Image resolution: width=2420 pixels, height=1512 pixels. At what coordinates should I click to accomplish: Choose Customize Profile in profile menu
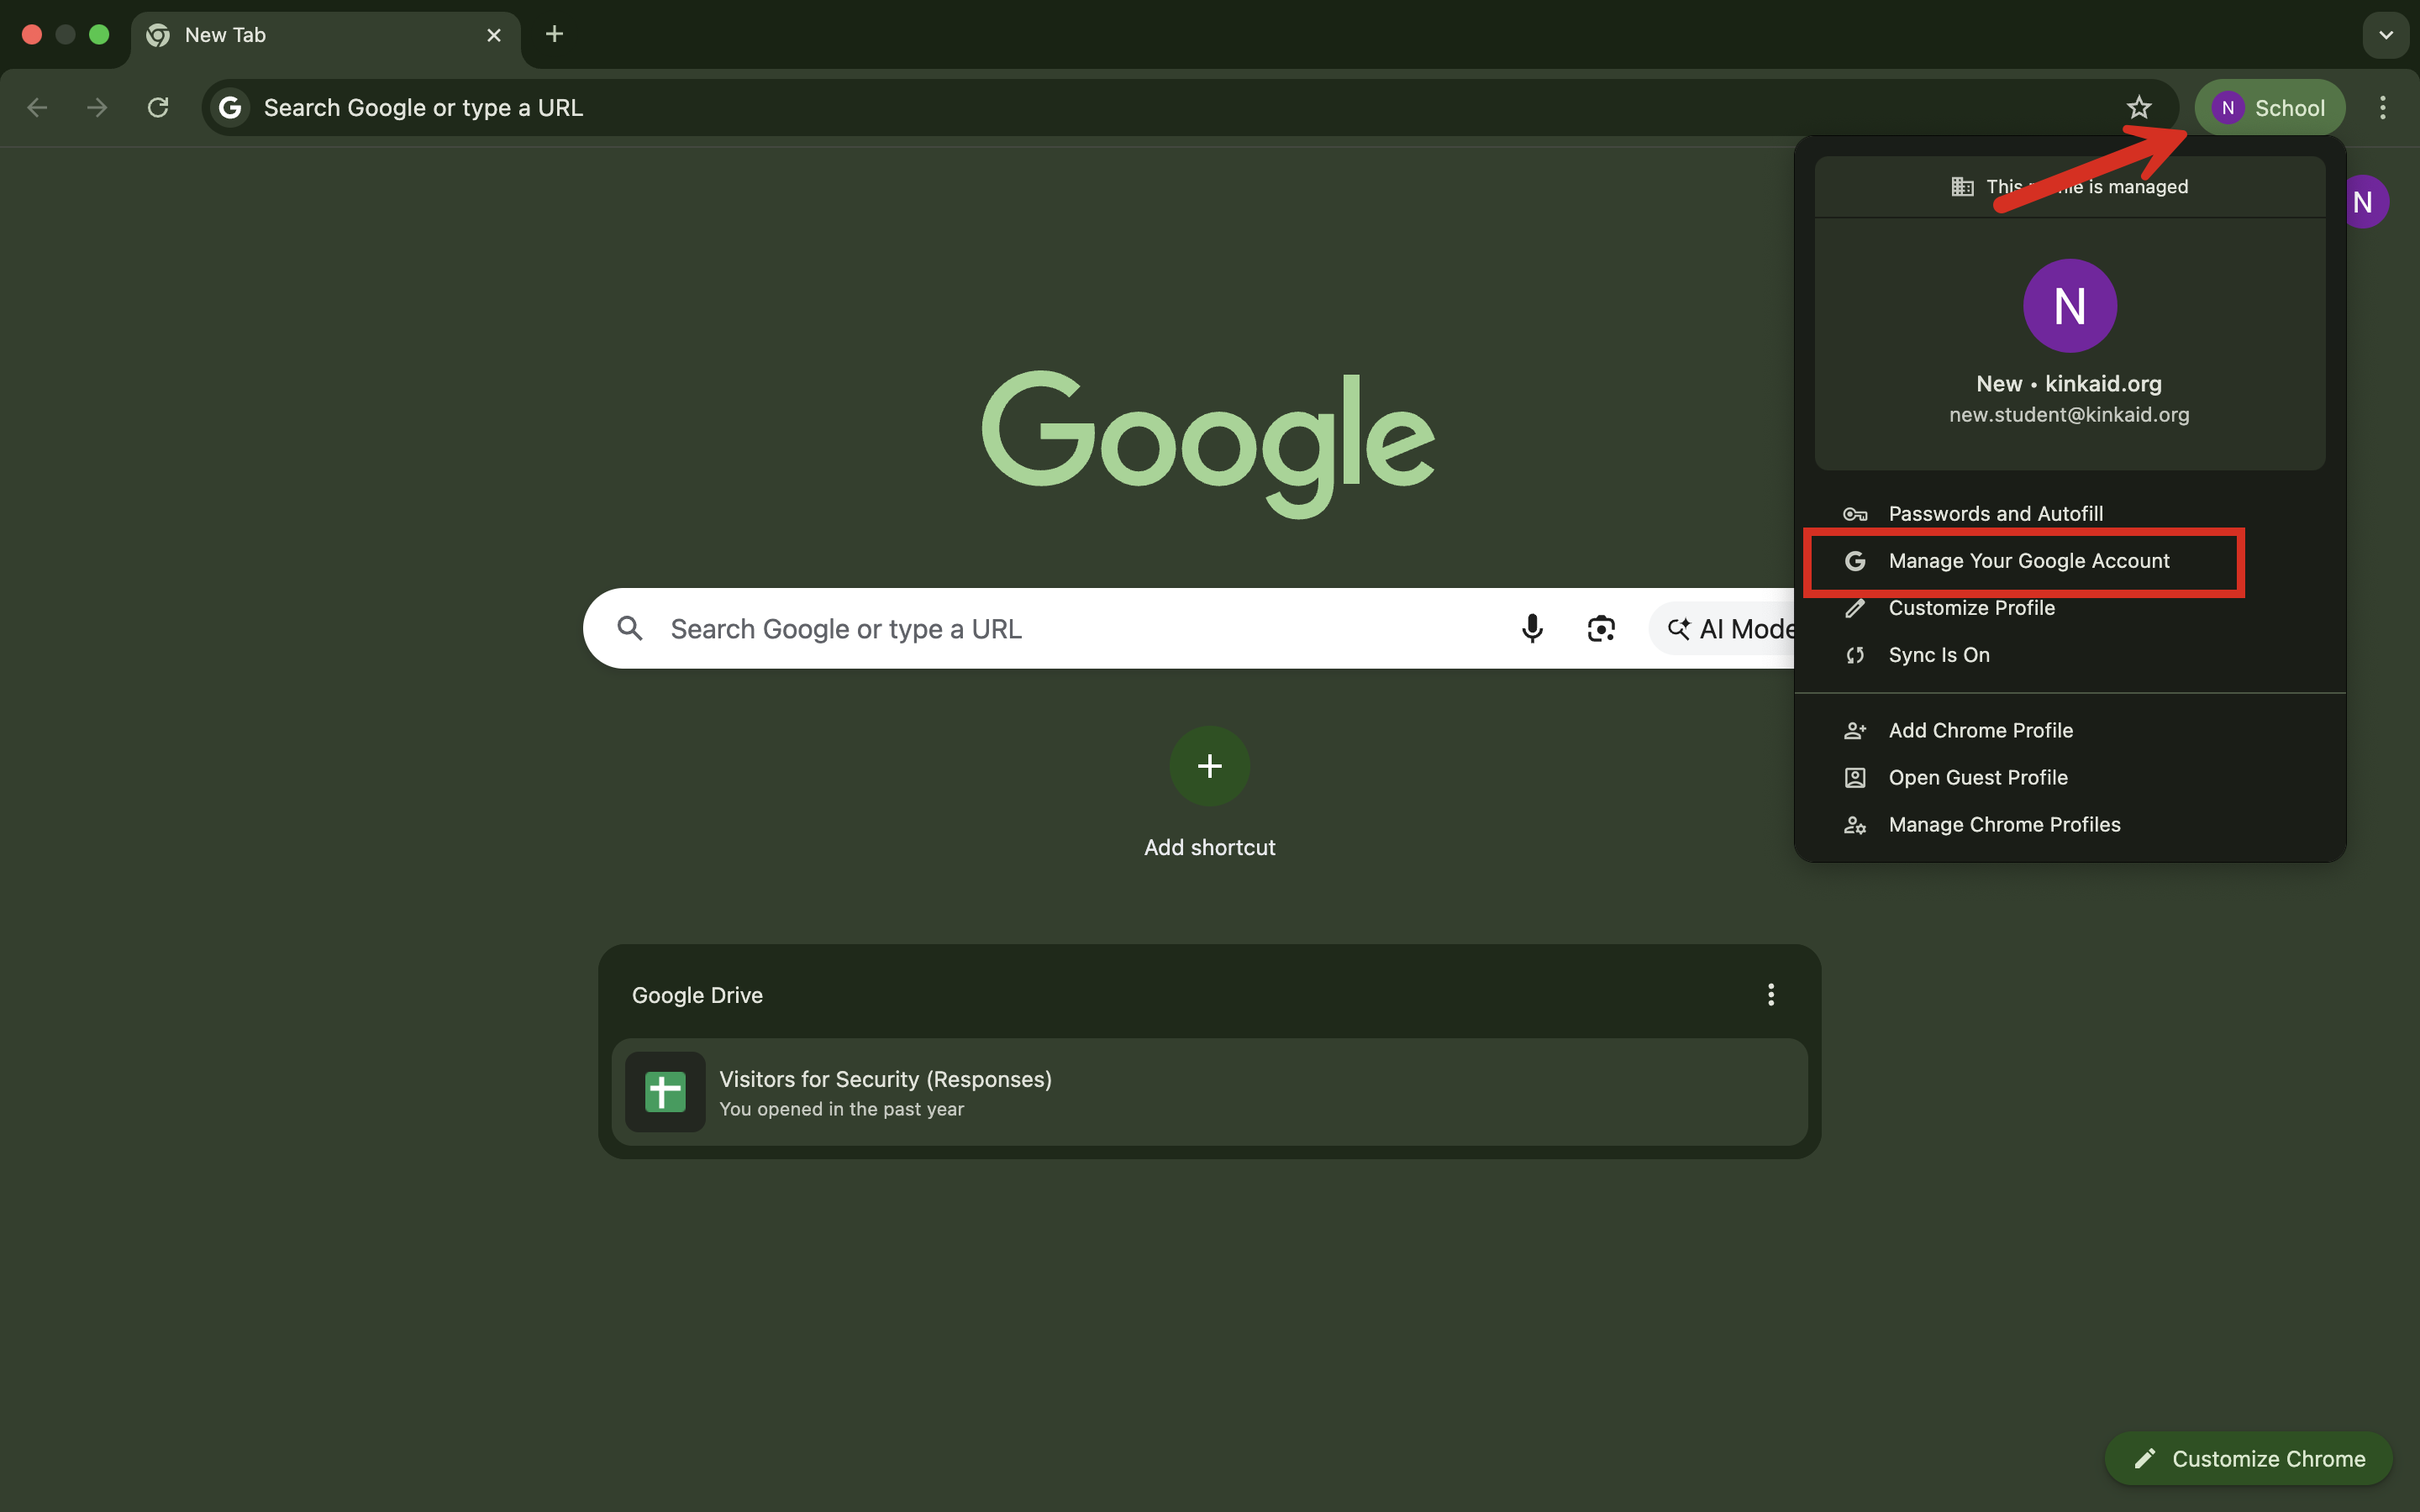[1971, 608]
